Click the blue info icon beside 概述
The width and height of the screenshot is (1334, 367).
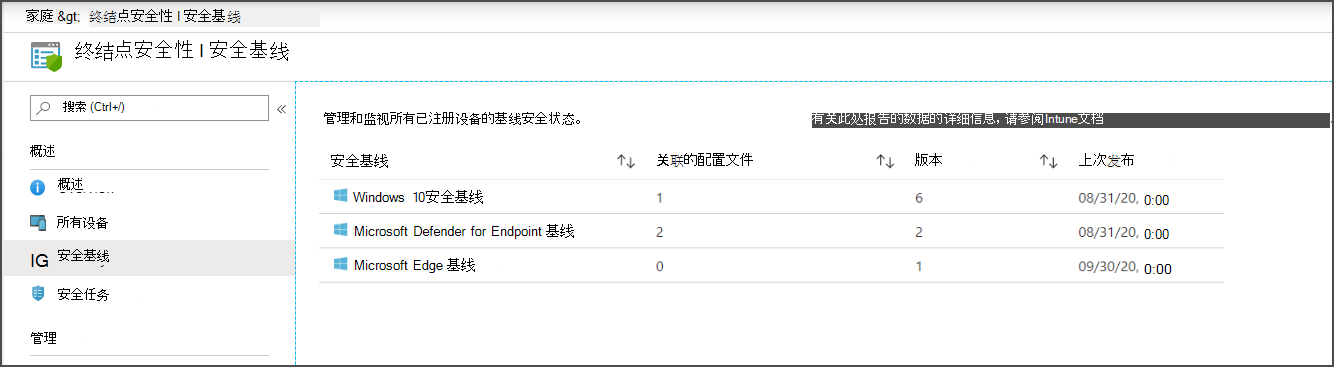pyautogui.click(x=38, y=187)
